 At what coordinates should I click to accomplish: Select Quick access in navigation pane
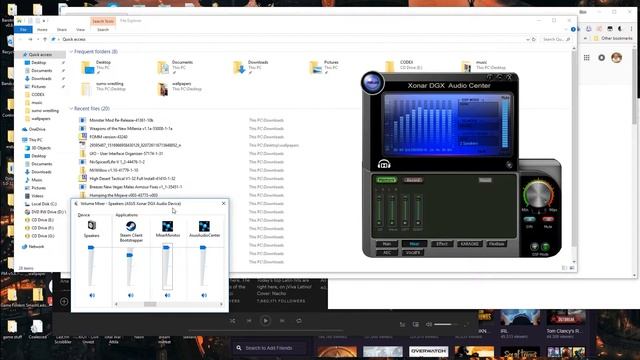(40, 54)
